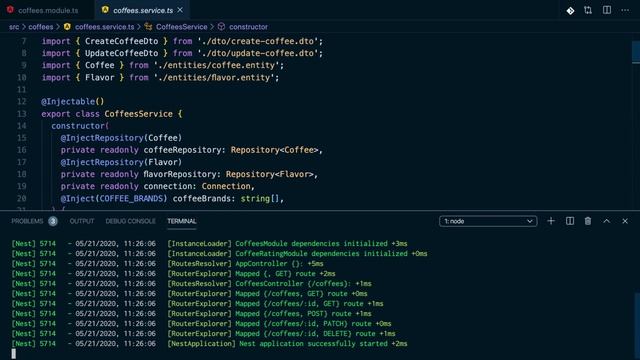Click CreateCoffeeDto import on line 7
The width and height of the screenshot is (640, 360).
click(121, 41)
